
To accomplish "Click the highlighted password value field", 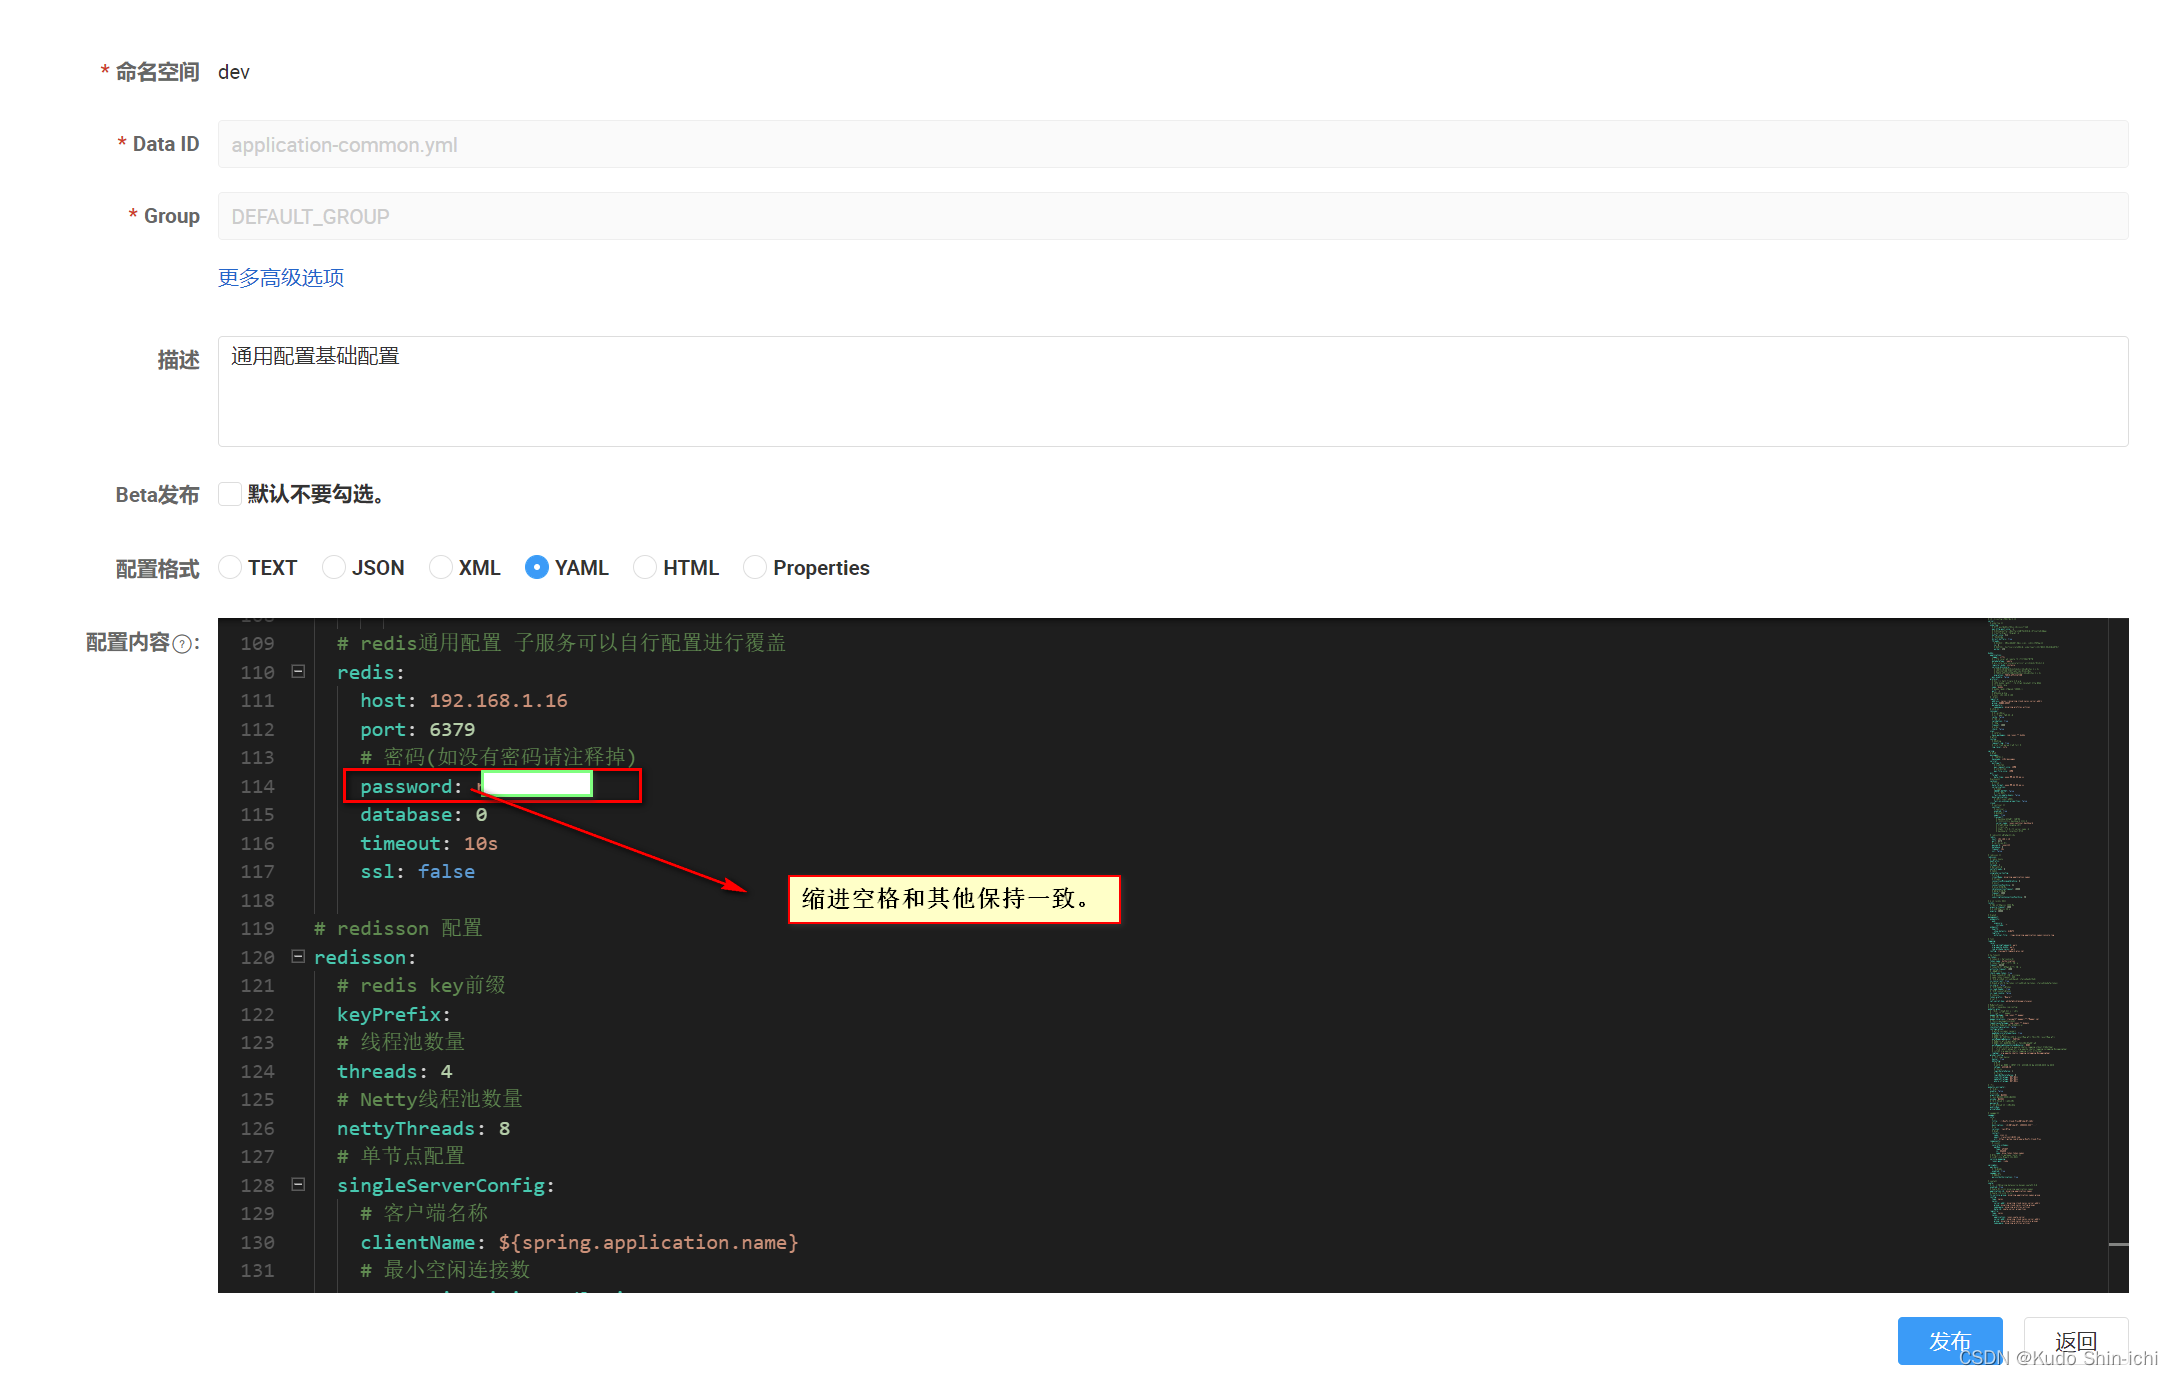I will pos(536,784).
